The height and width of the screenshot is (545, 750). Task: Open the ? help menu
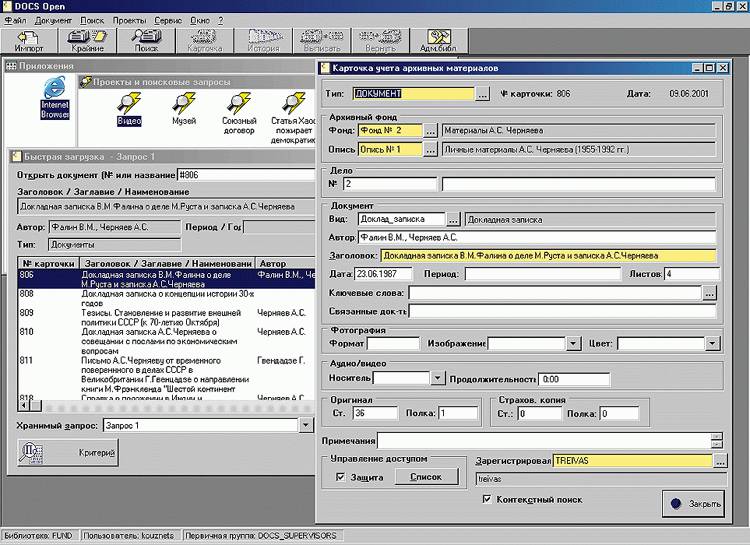coord(221,21)
